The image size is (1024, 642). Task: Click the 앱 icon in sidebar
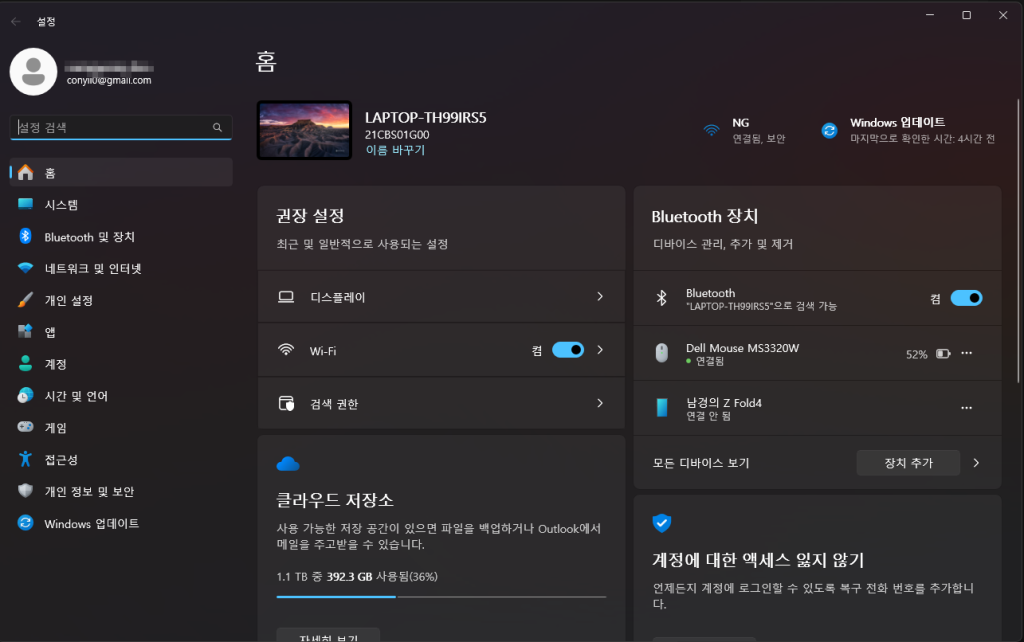point(25,332)
